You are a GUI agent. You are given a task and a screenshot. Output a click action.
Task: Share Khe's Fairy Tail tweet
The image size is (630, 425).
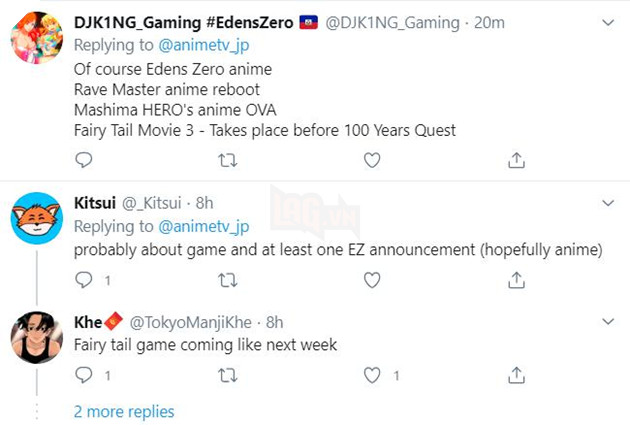click(516, 375)
